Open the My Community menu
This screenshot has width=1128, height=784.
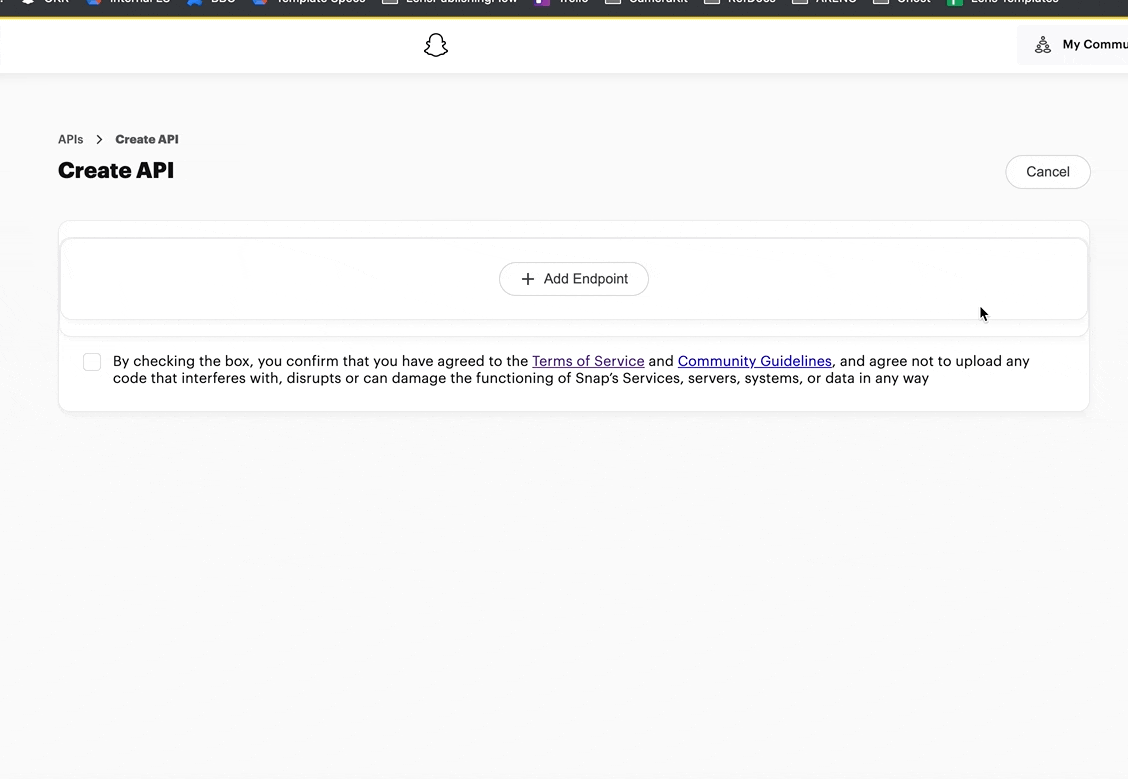point(1093,45)
